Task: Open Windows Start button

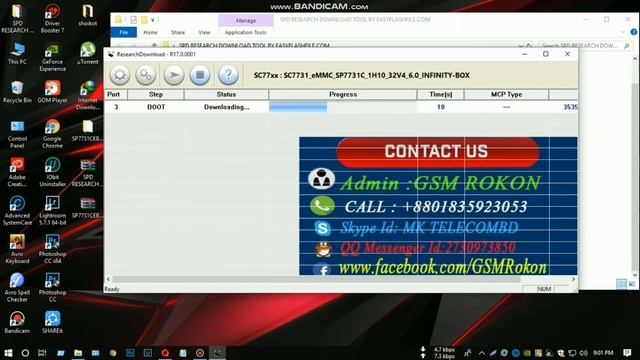Action: 8,353
